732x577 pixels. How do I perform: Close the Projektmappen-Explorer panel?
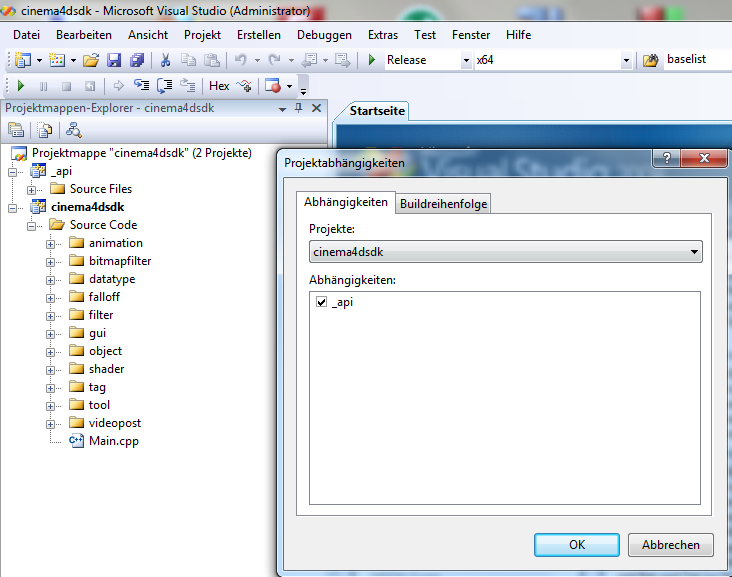(x=317, y=108)
